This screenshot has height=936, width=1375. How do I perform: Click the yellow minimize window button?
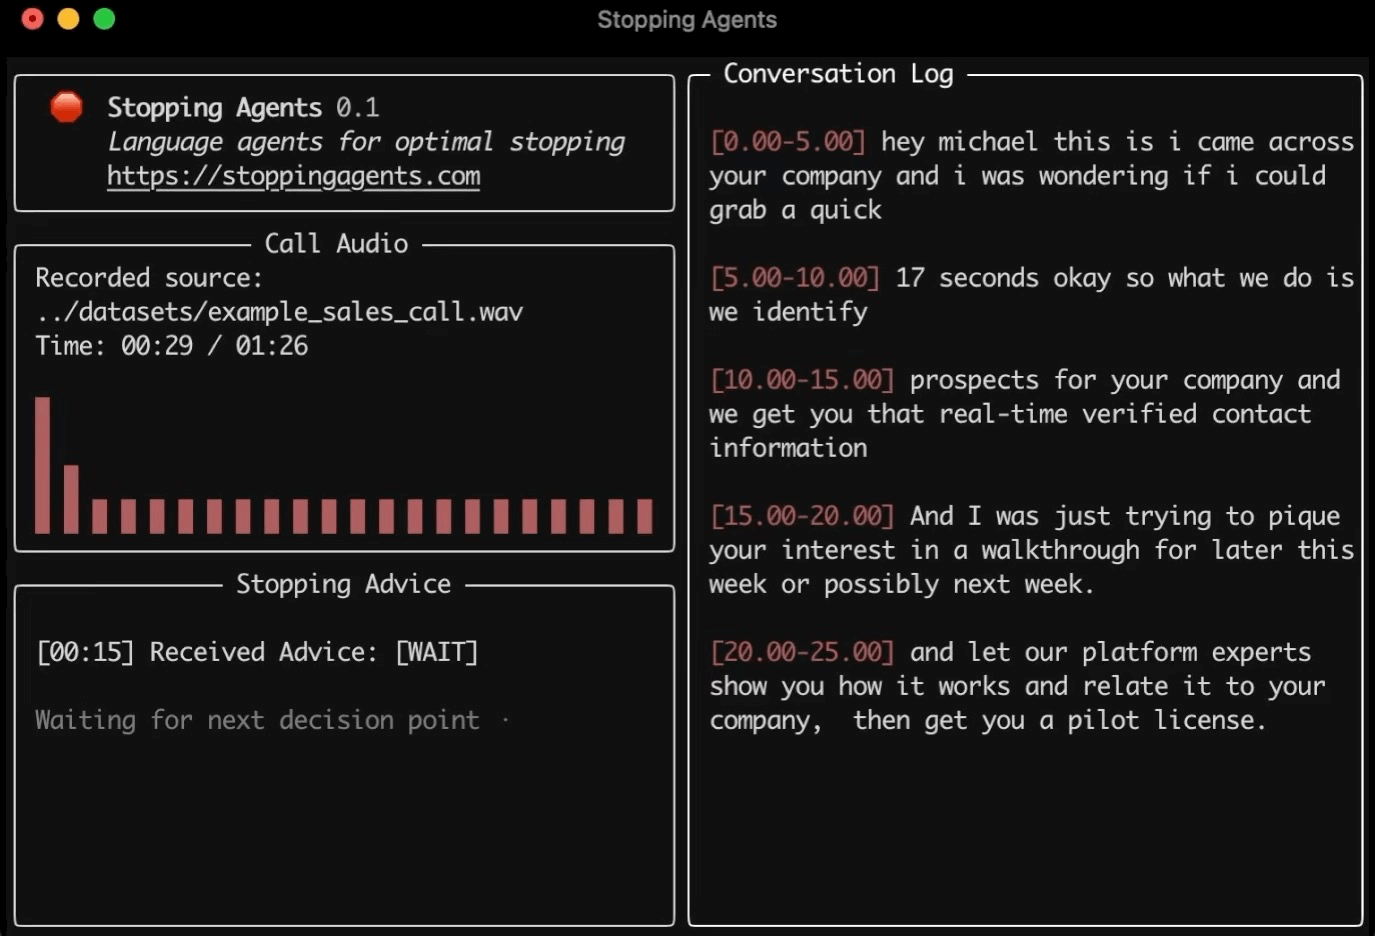(68, 19)
